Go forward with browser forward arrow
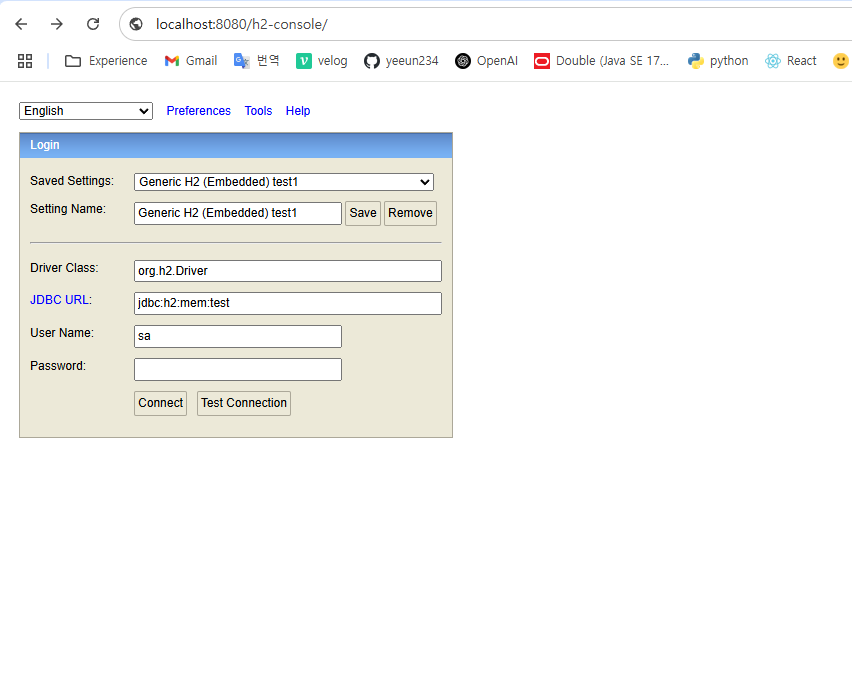Viewport: 852px width, 694px height. click(57, 24)
